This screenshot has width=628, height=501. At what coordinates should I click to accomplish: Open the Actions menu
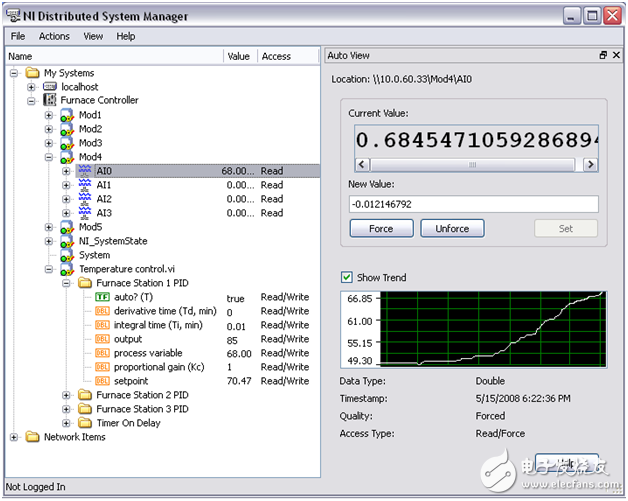point(54,36)
